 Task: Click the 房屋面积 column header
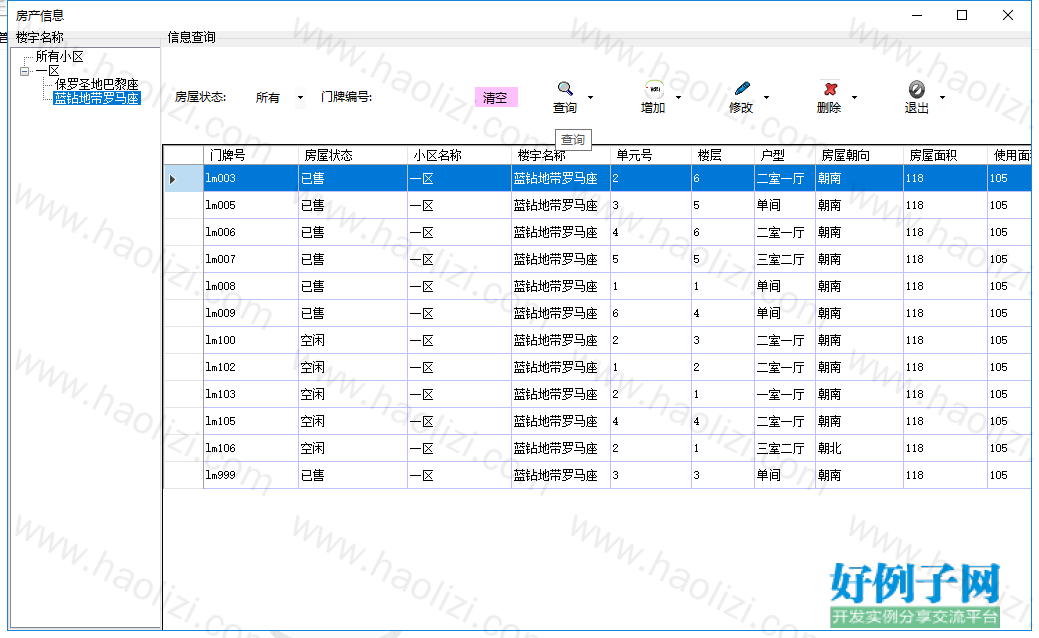tap(946, 155)
